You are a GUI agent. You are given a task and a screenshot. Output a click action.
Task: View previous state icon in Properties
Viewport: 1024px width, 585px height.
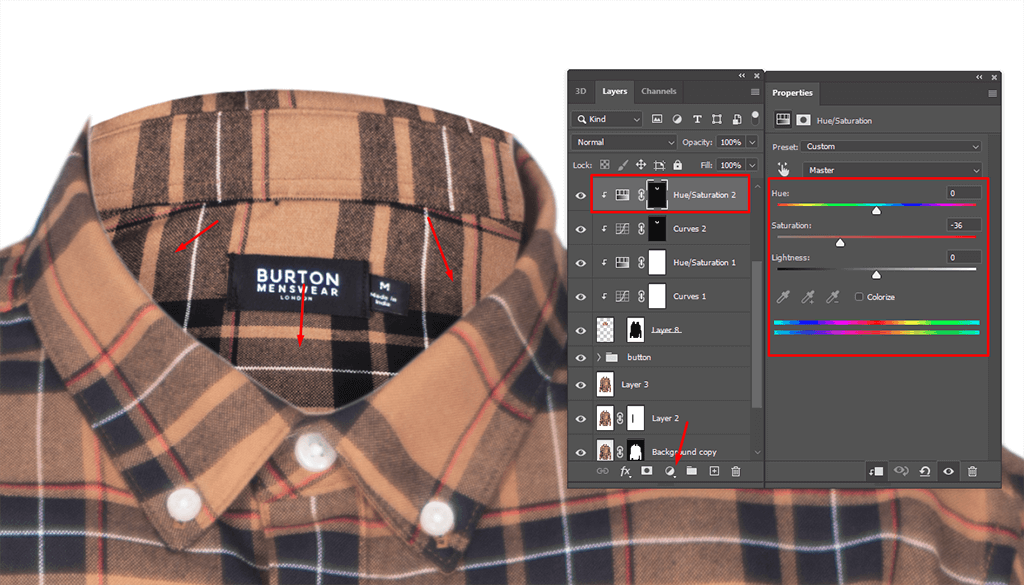[901, 471]
